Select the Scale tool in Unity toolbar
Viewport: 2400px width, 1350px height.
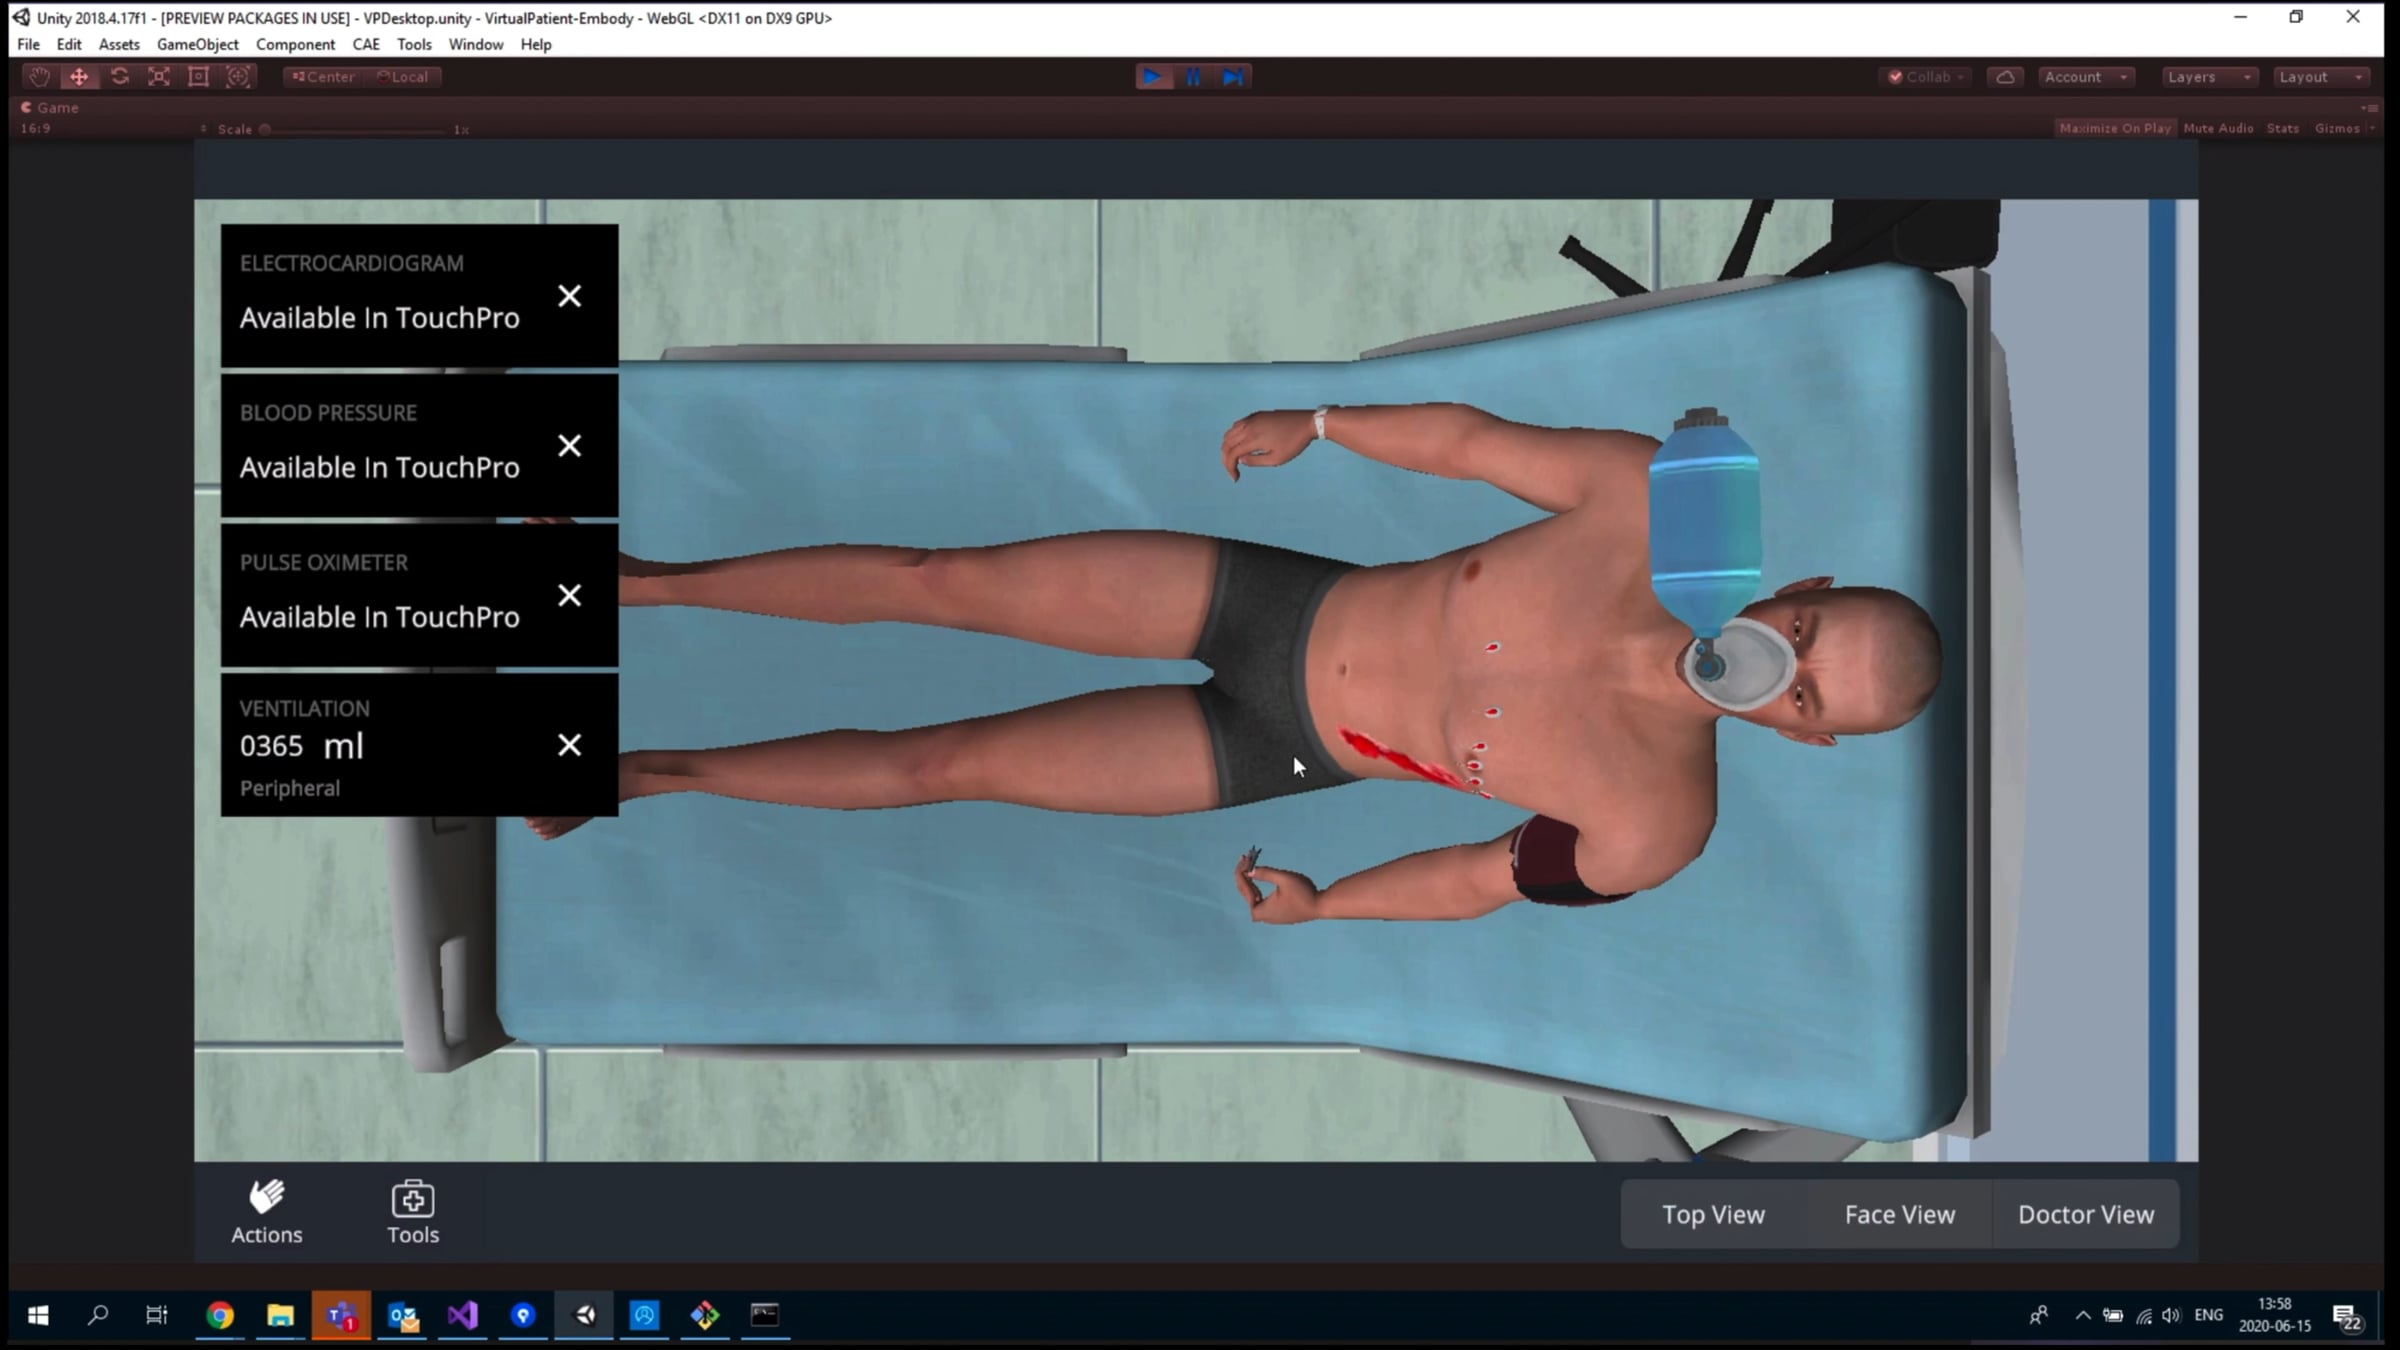pyautogui.click(x=159, y=77)
